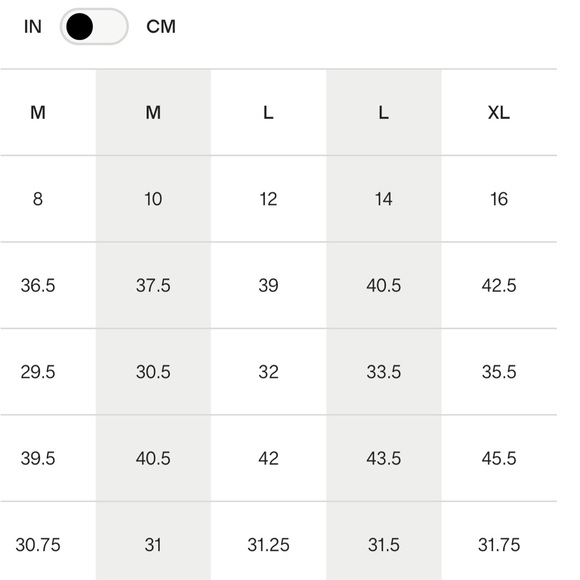Screen dimensions: 580x580
Task: Click numeric size 16 cell
Action: [x=499, y=199]
